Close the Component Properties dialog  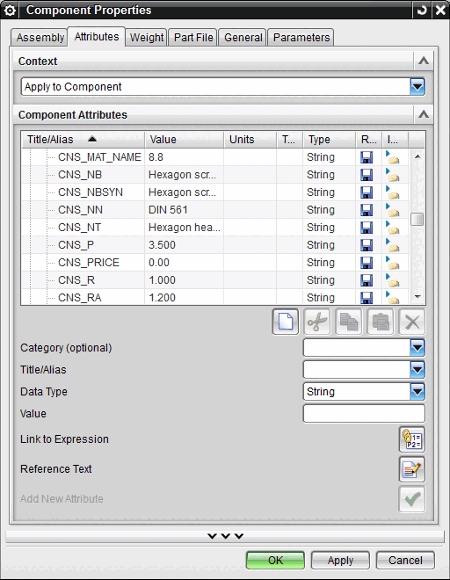(440, 10)
